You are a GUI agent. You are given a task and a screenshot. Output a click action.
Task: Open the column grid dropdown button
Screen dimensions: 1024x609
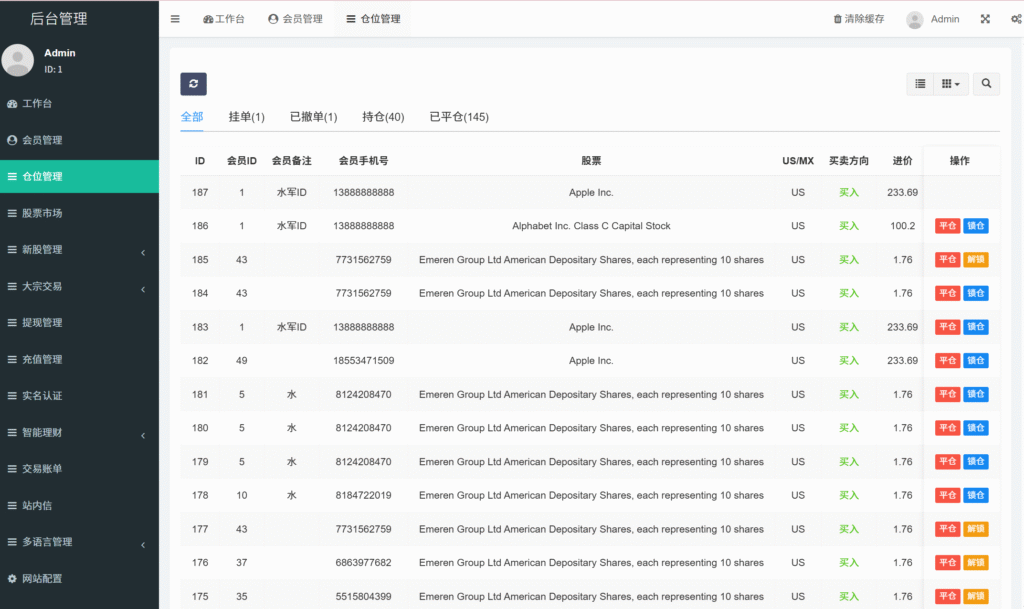(951, 84)
